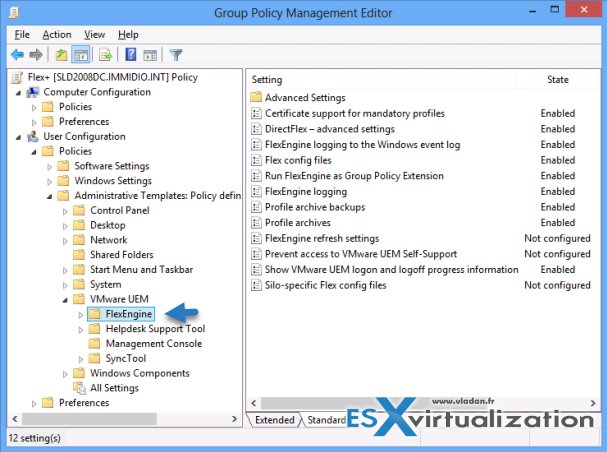Viewport: 607px width, 452px height.
Task: Click the All Settings icon in tree
Action: (79, 388)
